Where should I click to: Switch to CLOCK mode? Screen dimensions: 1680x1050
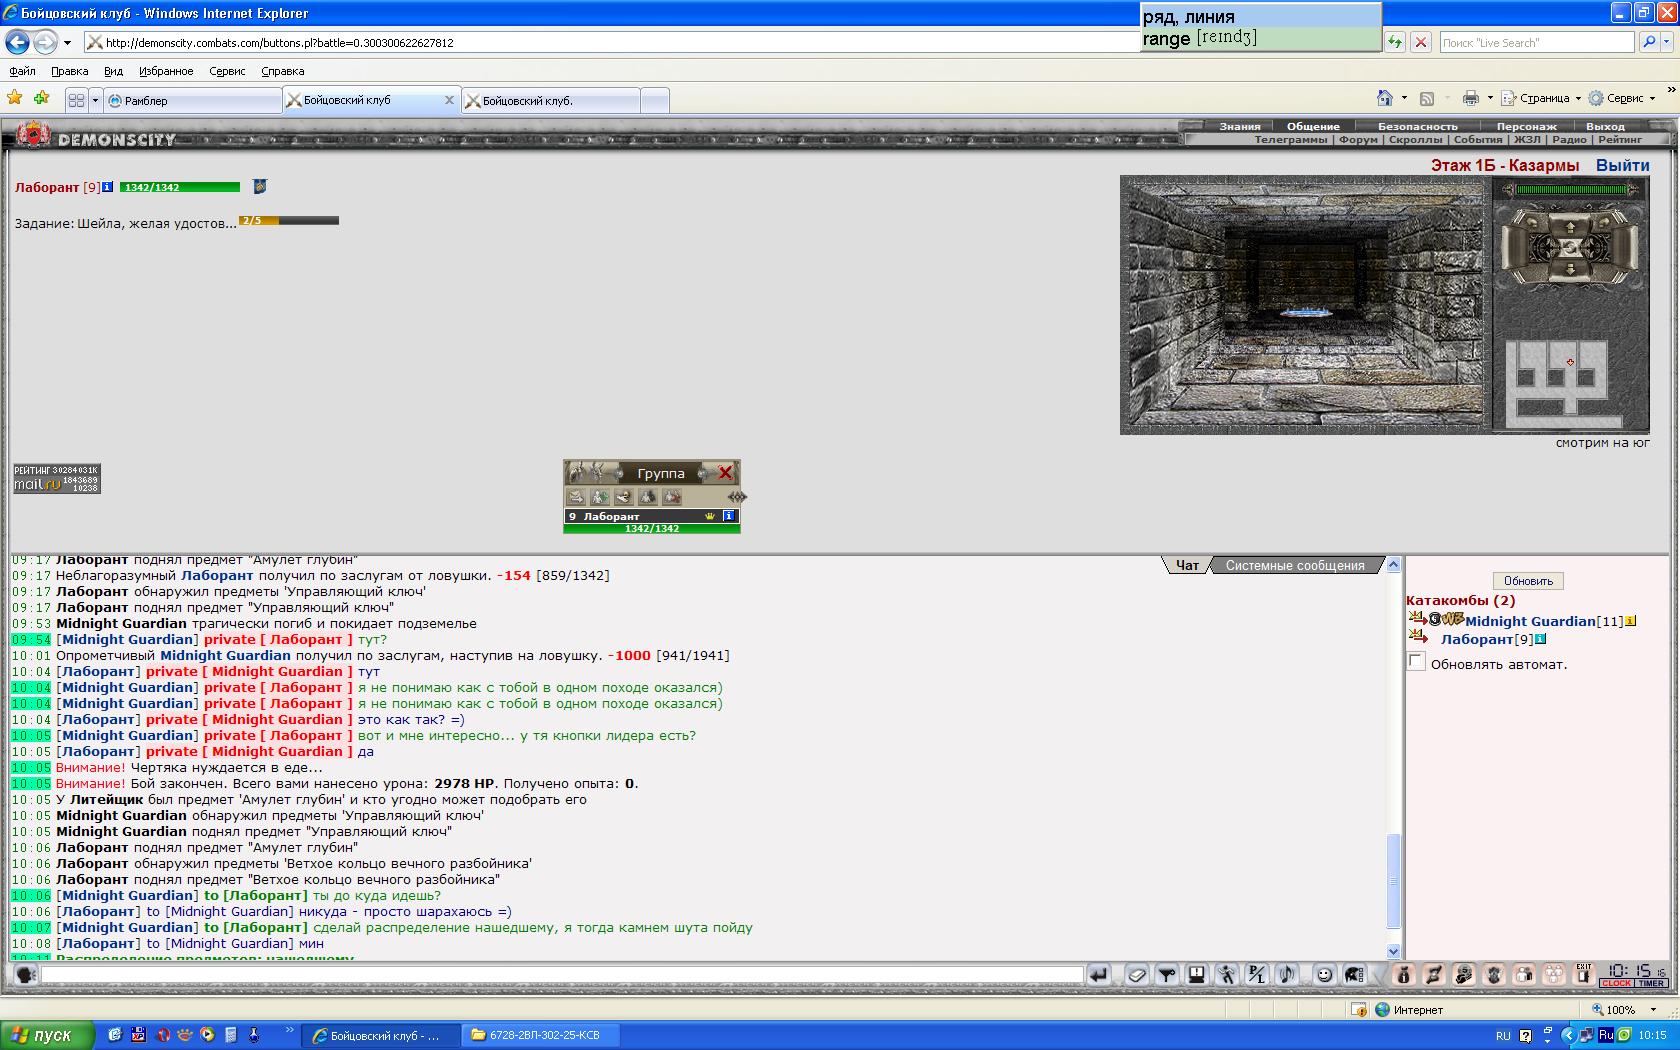(1616, 983)
